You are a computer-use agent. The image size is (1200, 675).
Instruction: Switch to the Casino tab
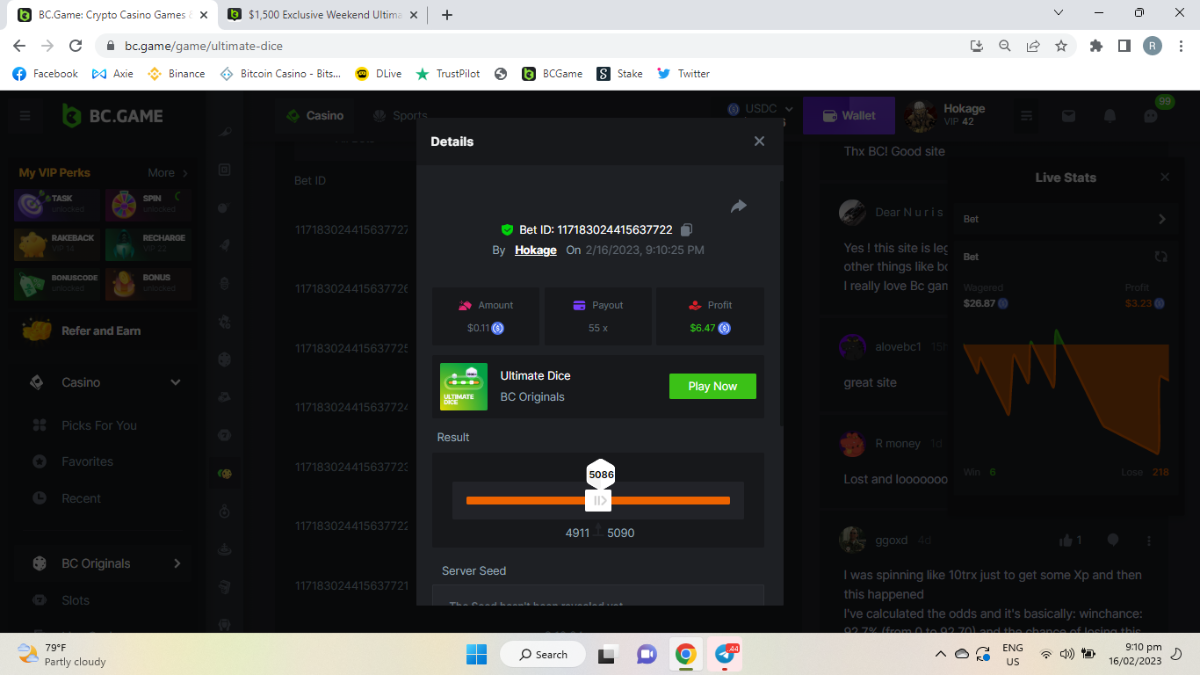coord(315,116)
